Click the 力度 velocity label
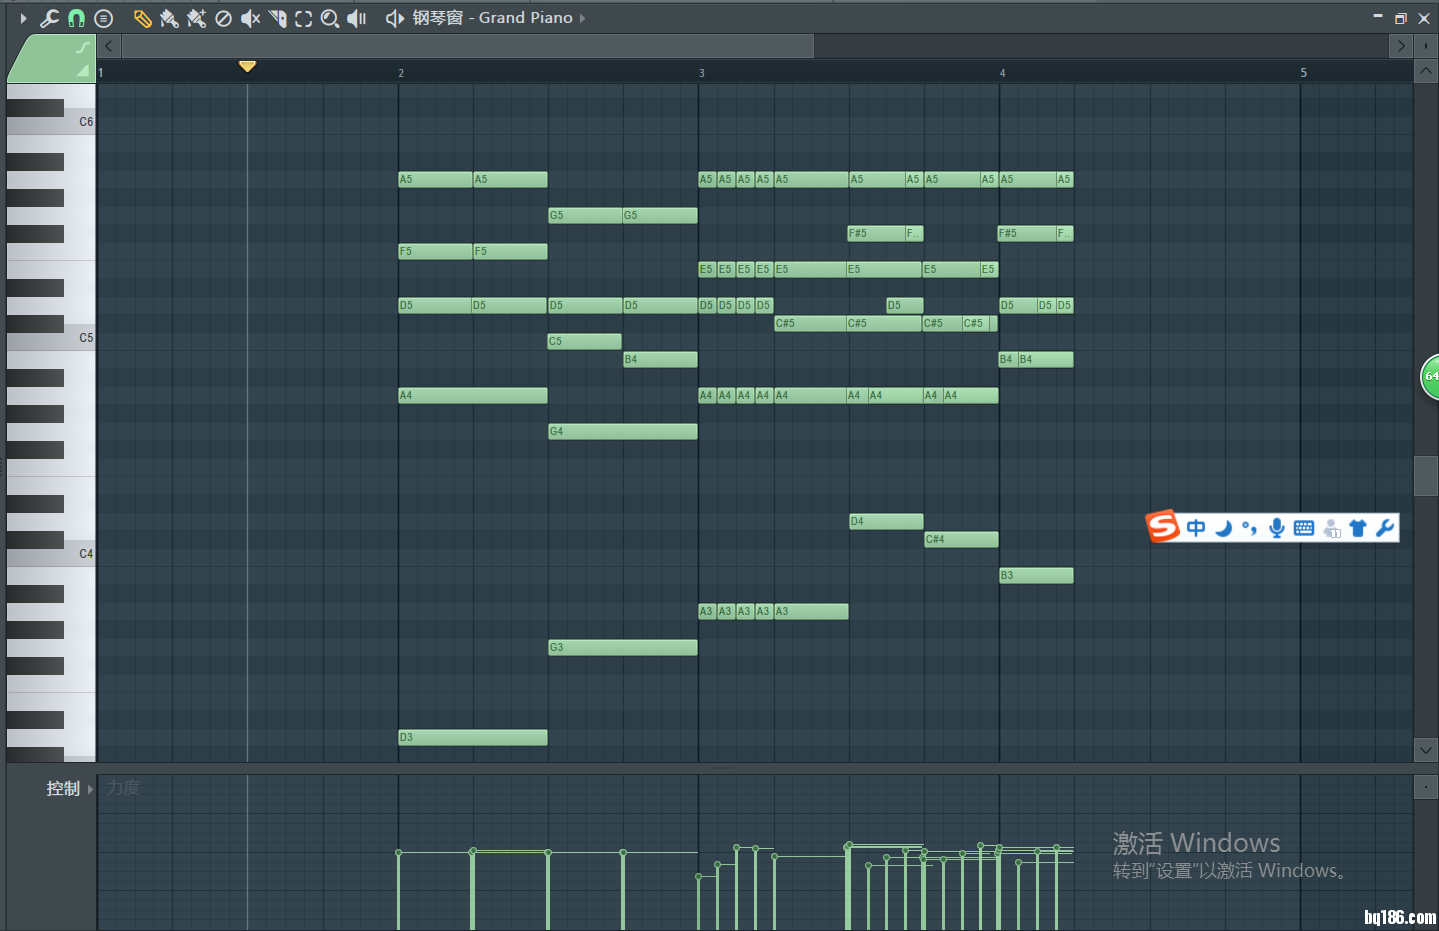1439x931 pixels. point(124,788)
